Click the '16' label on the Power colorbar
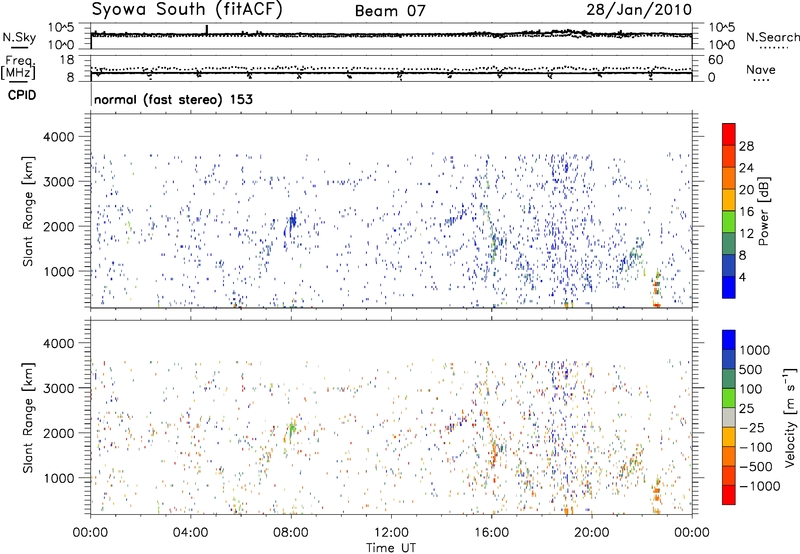Image resolution: width=800 pixels, height=554 pixels. pyautogui.click(x=746, y=212)
